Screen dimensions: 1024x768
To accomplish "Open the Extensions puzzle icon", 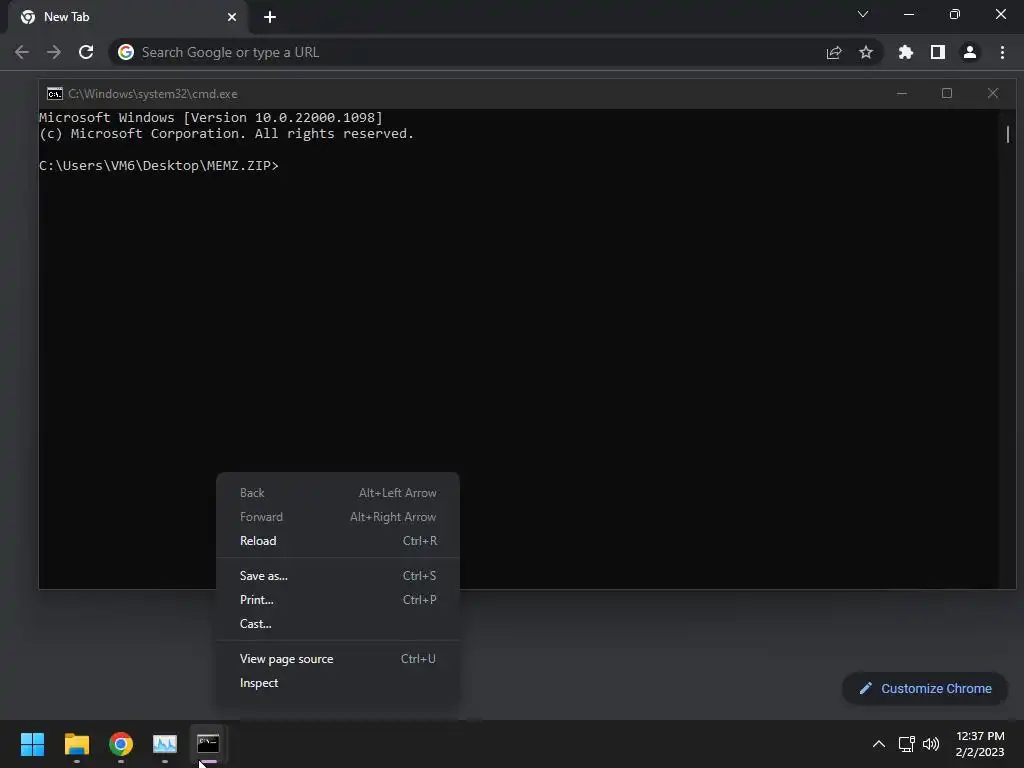I will [x=906, y=52].
